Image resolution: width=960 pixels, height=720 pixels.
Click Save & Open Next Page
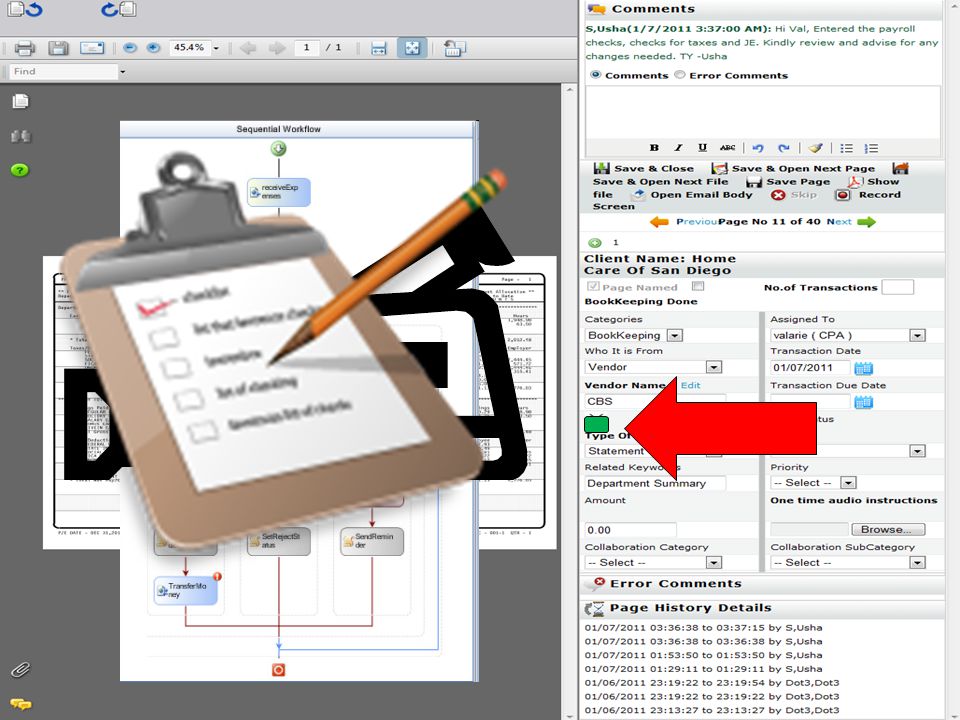coord(793,168)
